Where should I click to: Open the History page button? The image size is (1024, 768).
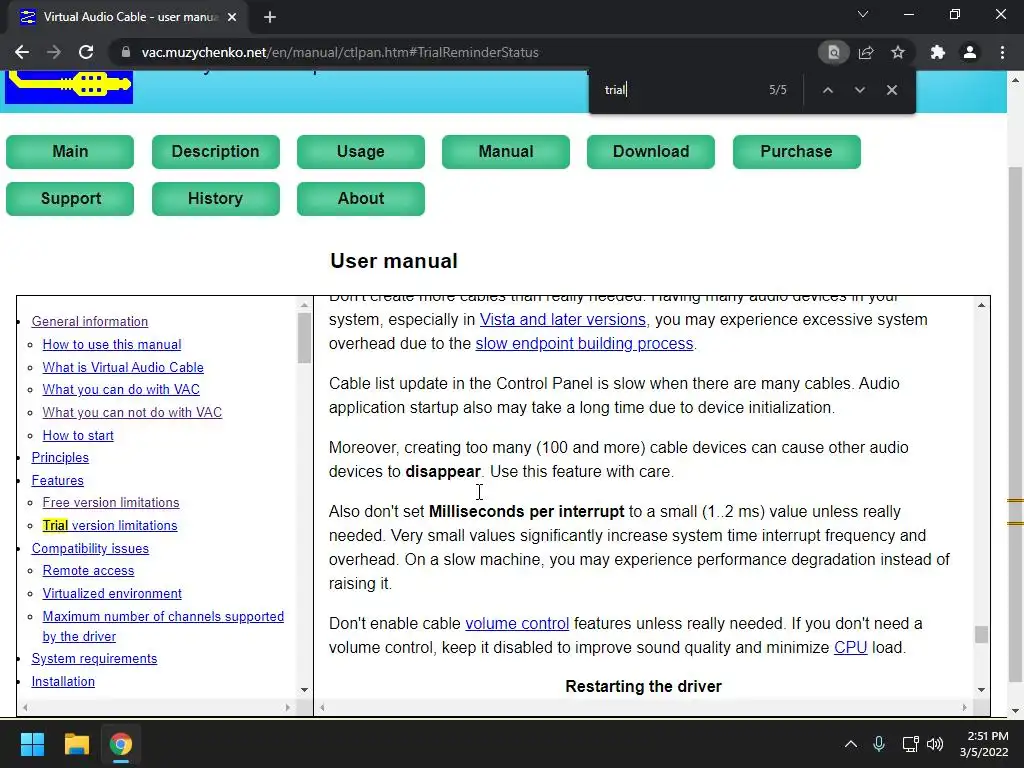coord(216,199)
